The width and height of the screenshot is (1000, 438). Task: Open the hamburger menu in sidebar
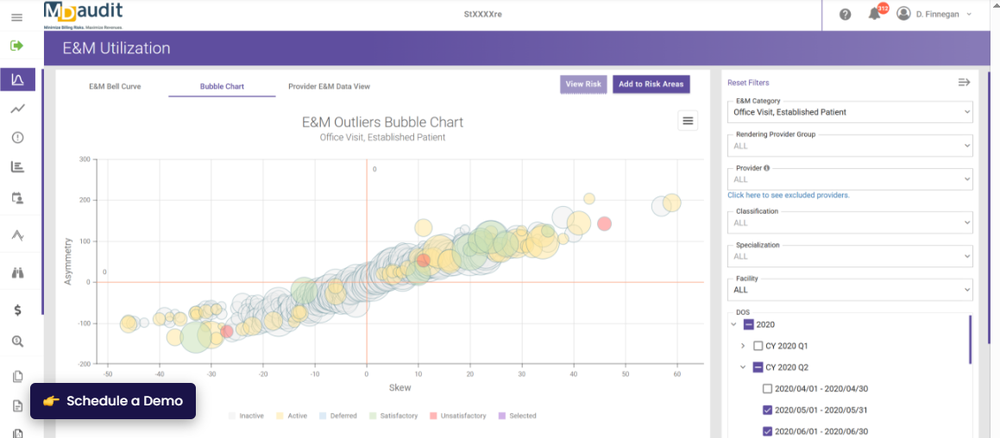[17, 18]
